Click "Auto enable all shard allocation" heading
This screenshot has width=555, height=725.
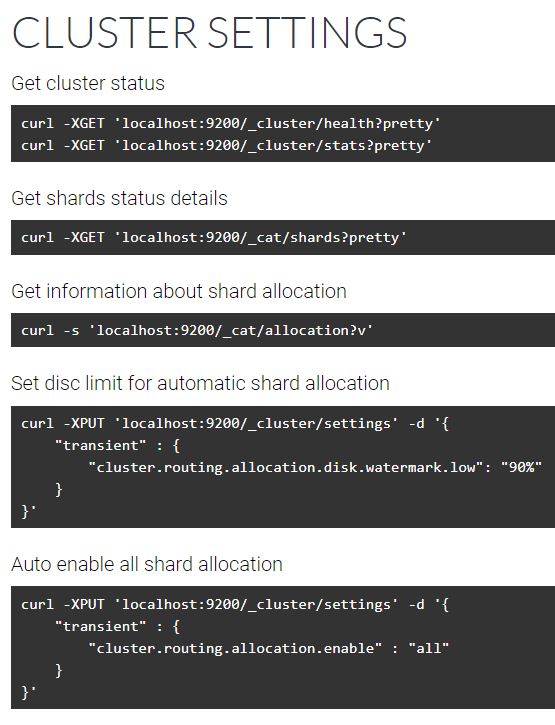[147, 564]
